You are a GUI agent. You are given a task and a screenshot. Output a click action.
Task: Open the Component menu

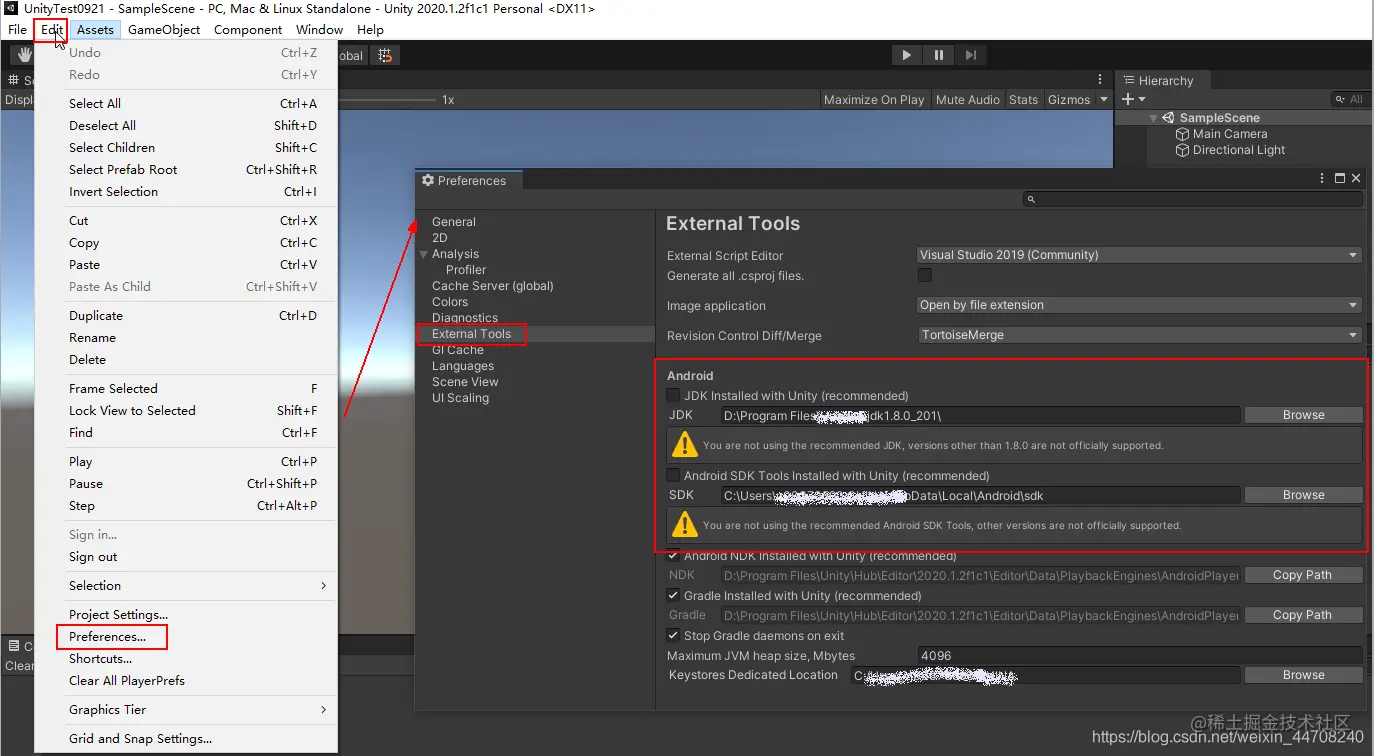pos(248,29)
